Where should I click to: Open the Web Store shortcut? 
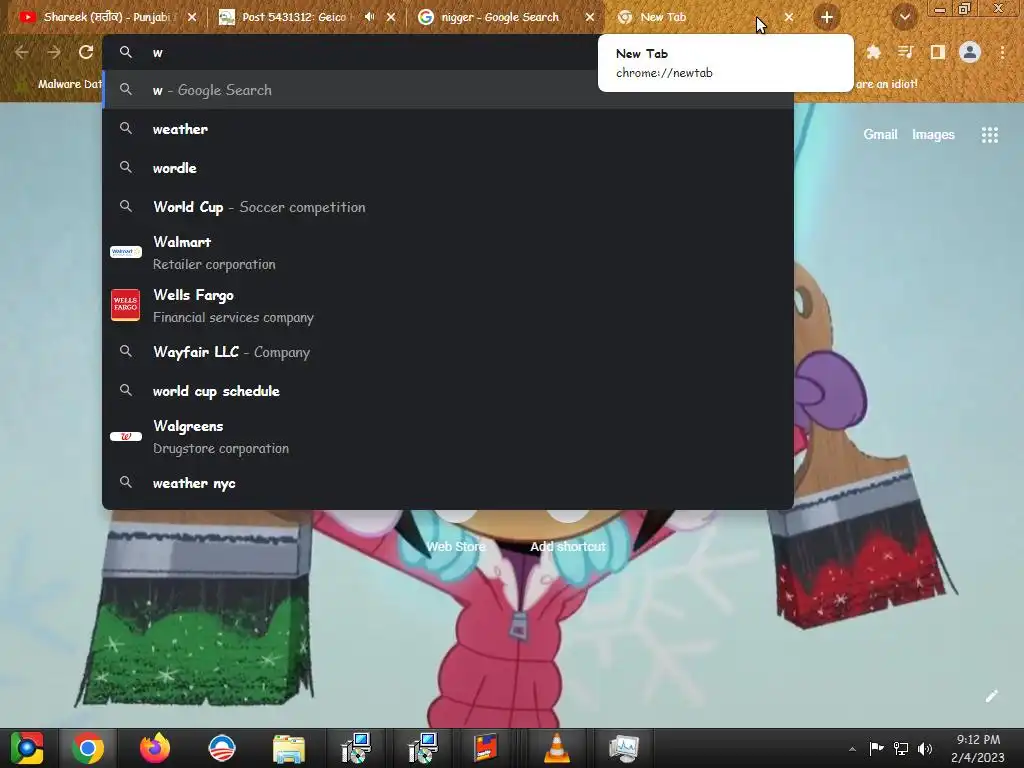coord(456,547)
